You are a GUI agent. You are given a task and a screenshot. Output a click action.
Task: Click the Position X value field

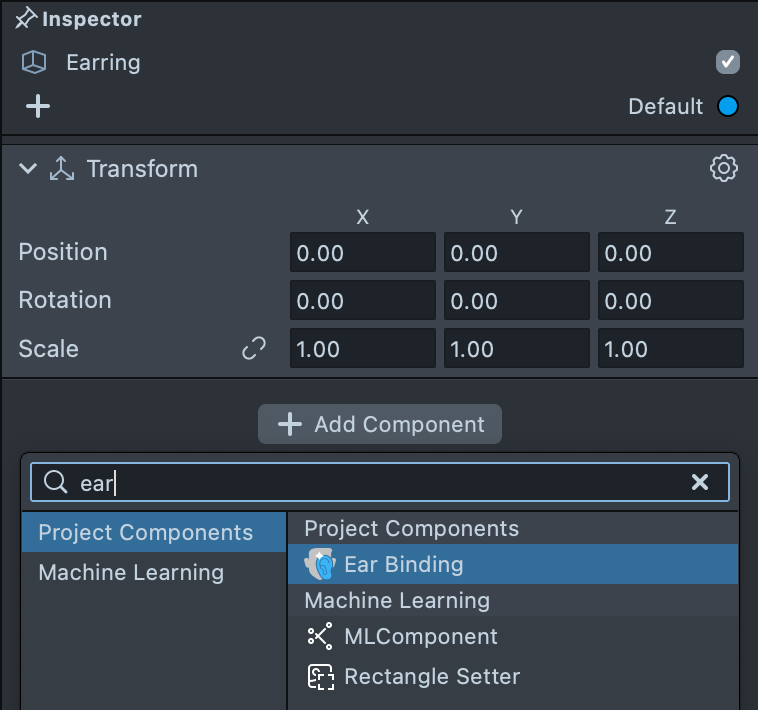(363, 253)
